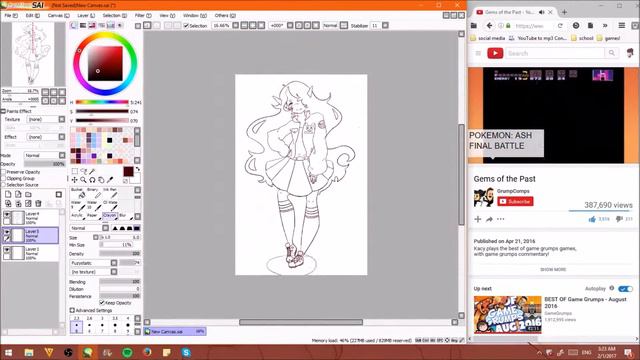
Task: Select the Hand pan tool in SAI
Action: click(101, 180)
